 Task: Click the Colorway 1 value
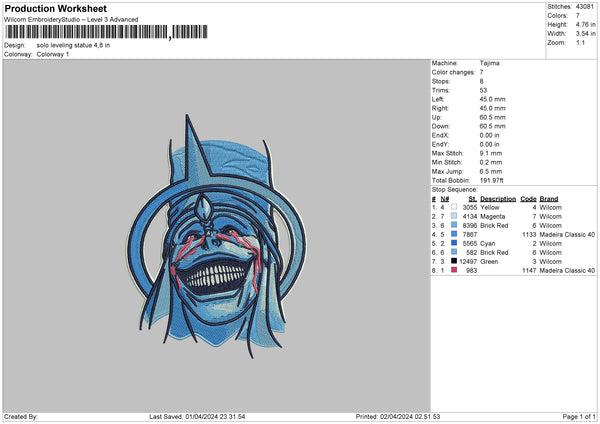(53, 54)
